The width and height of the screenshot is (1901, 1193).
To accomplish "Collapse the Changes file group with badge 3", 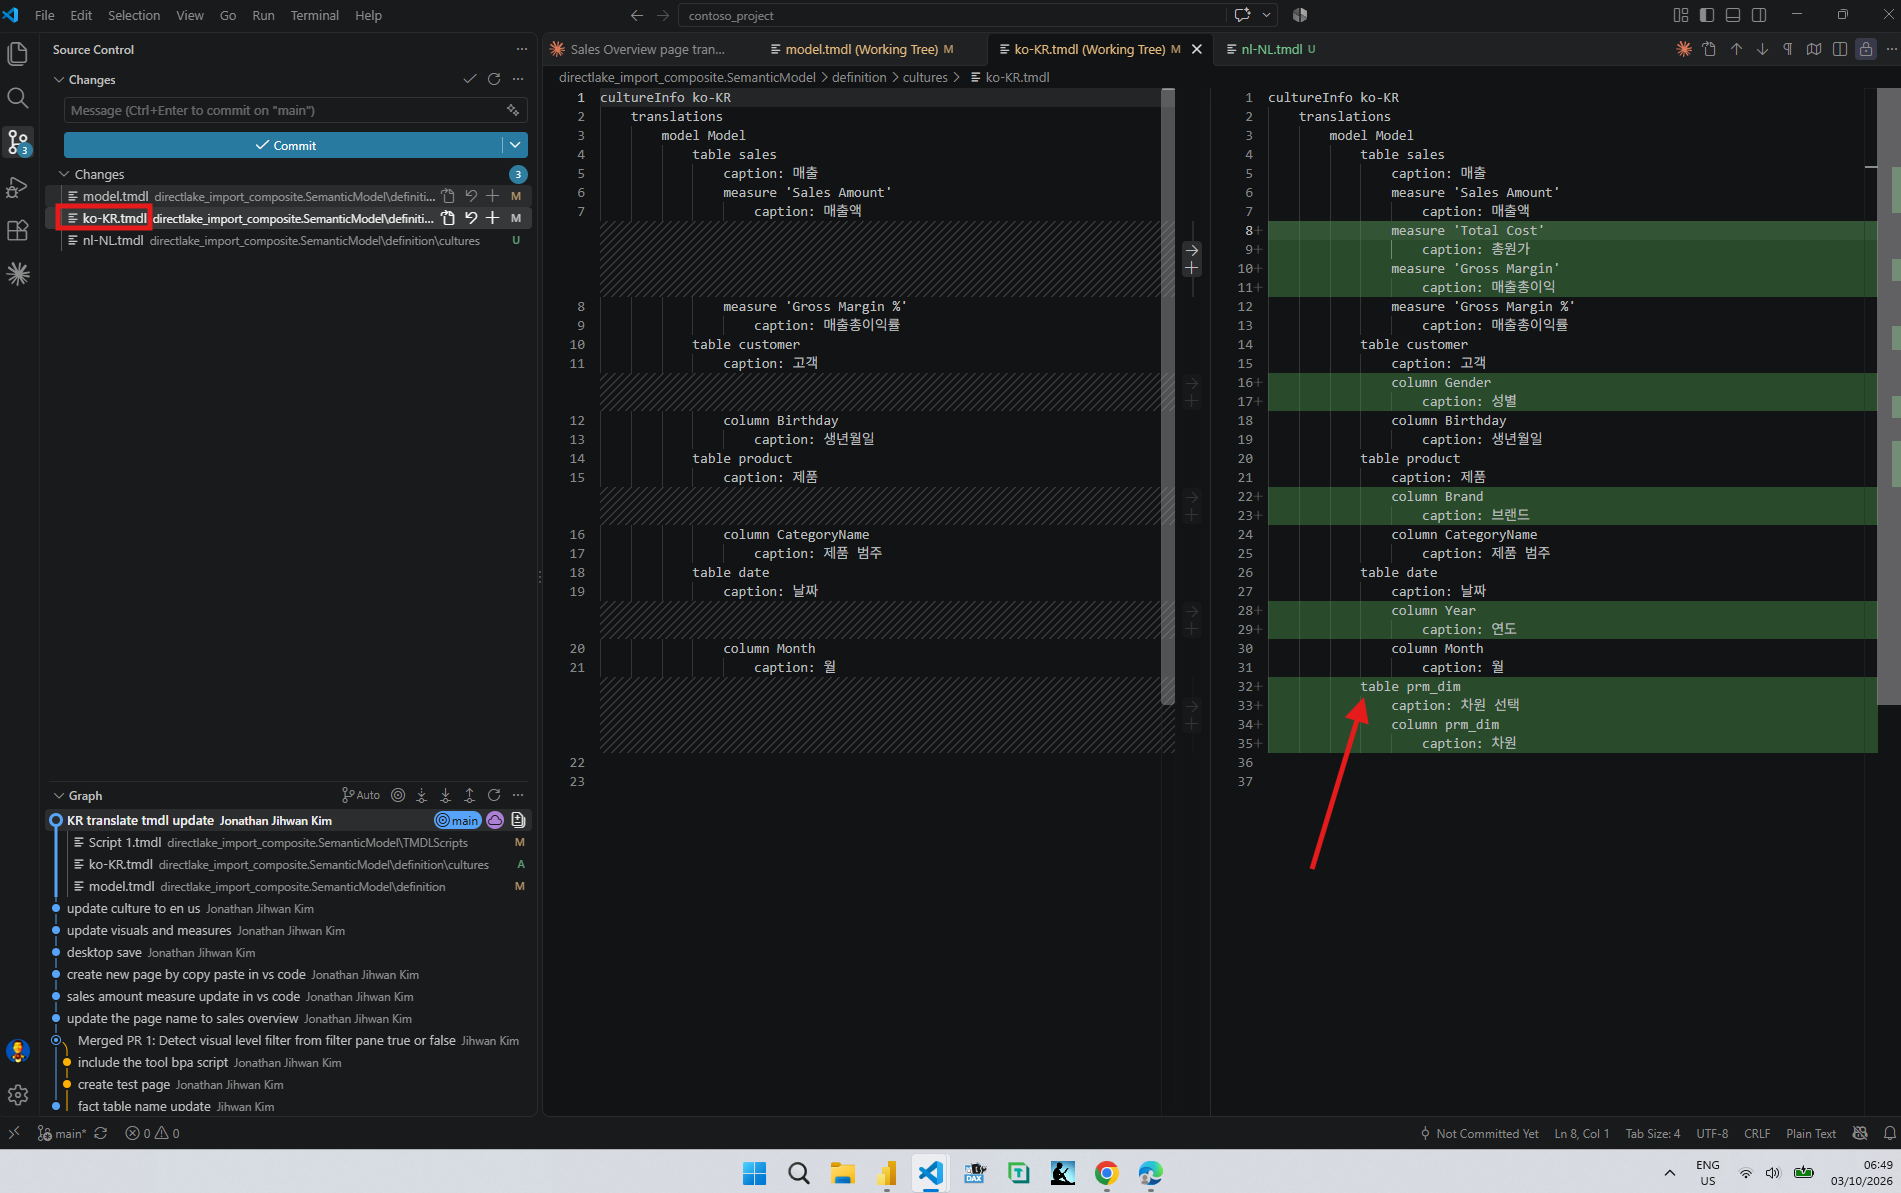I will (x=65, y=174).
